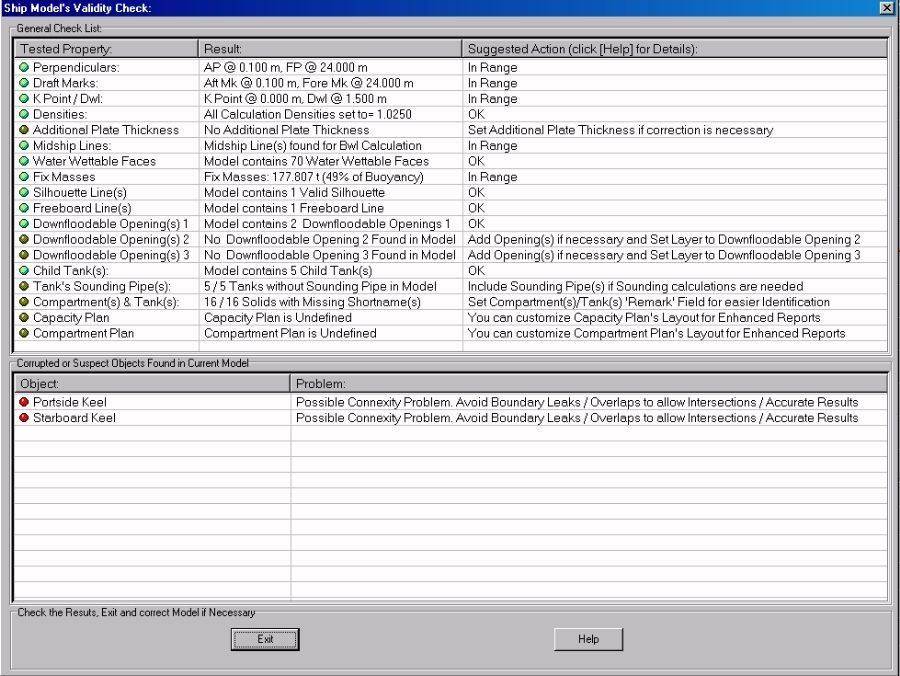Open Help for check details
Screen dimensions: 900x676
click(588, 639)
